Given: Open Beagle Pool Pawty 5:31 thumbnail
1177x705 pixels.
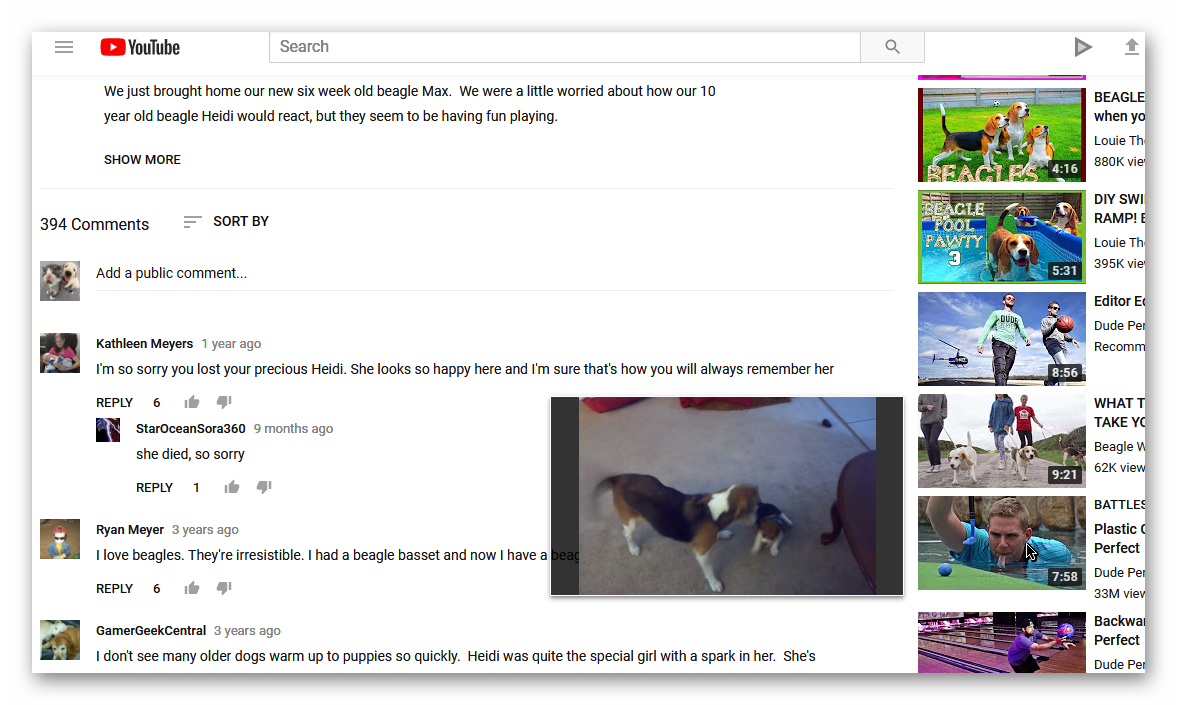Looking at the screenshot, I should [1001, 237].
